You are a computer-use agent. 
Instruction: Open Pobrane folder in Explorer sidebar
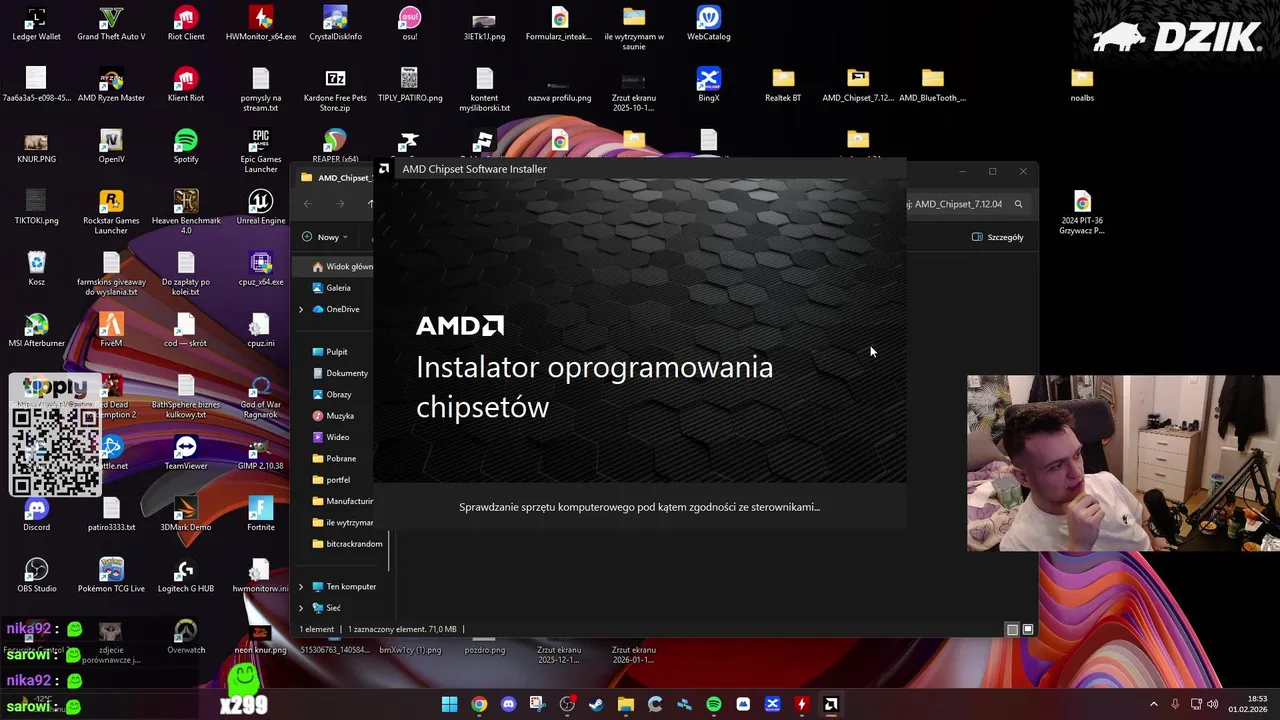[x=334, y=458]
